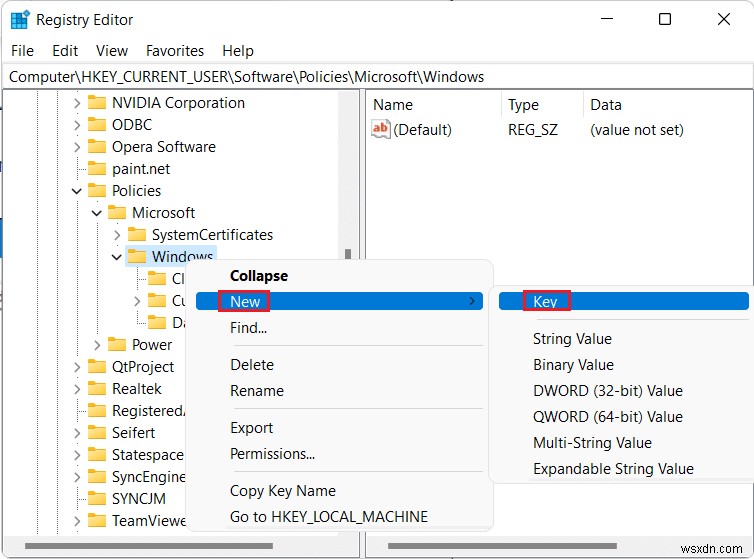The height and width of the screenshot is (559, 754).
Task: Click the SYNCJM folder icon
Action: 97,499
